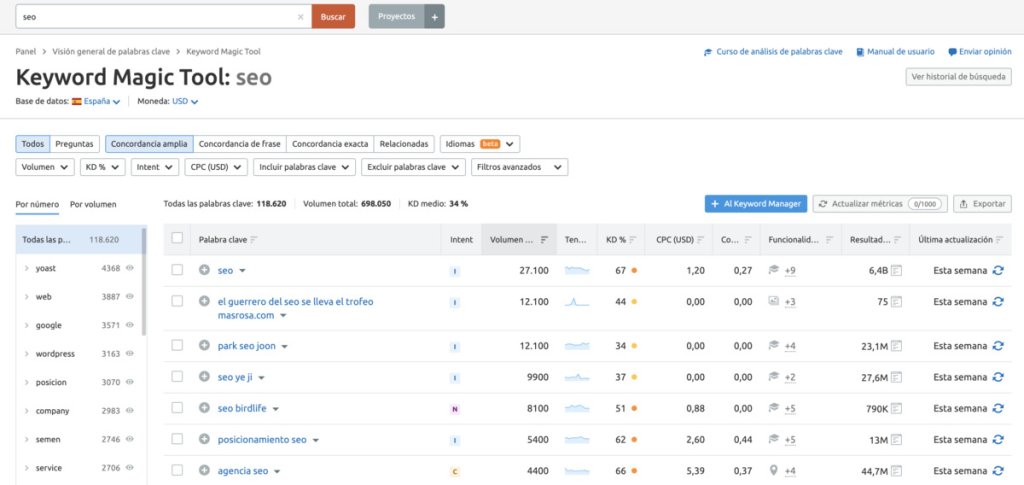The height and width of the screenshot is (485, 1024).
Task: Open the trend sparkline in 'el guerrero del seo' row
Action: (577, 302)
